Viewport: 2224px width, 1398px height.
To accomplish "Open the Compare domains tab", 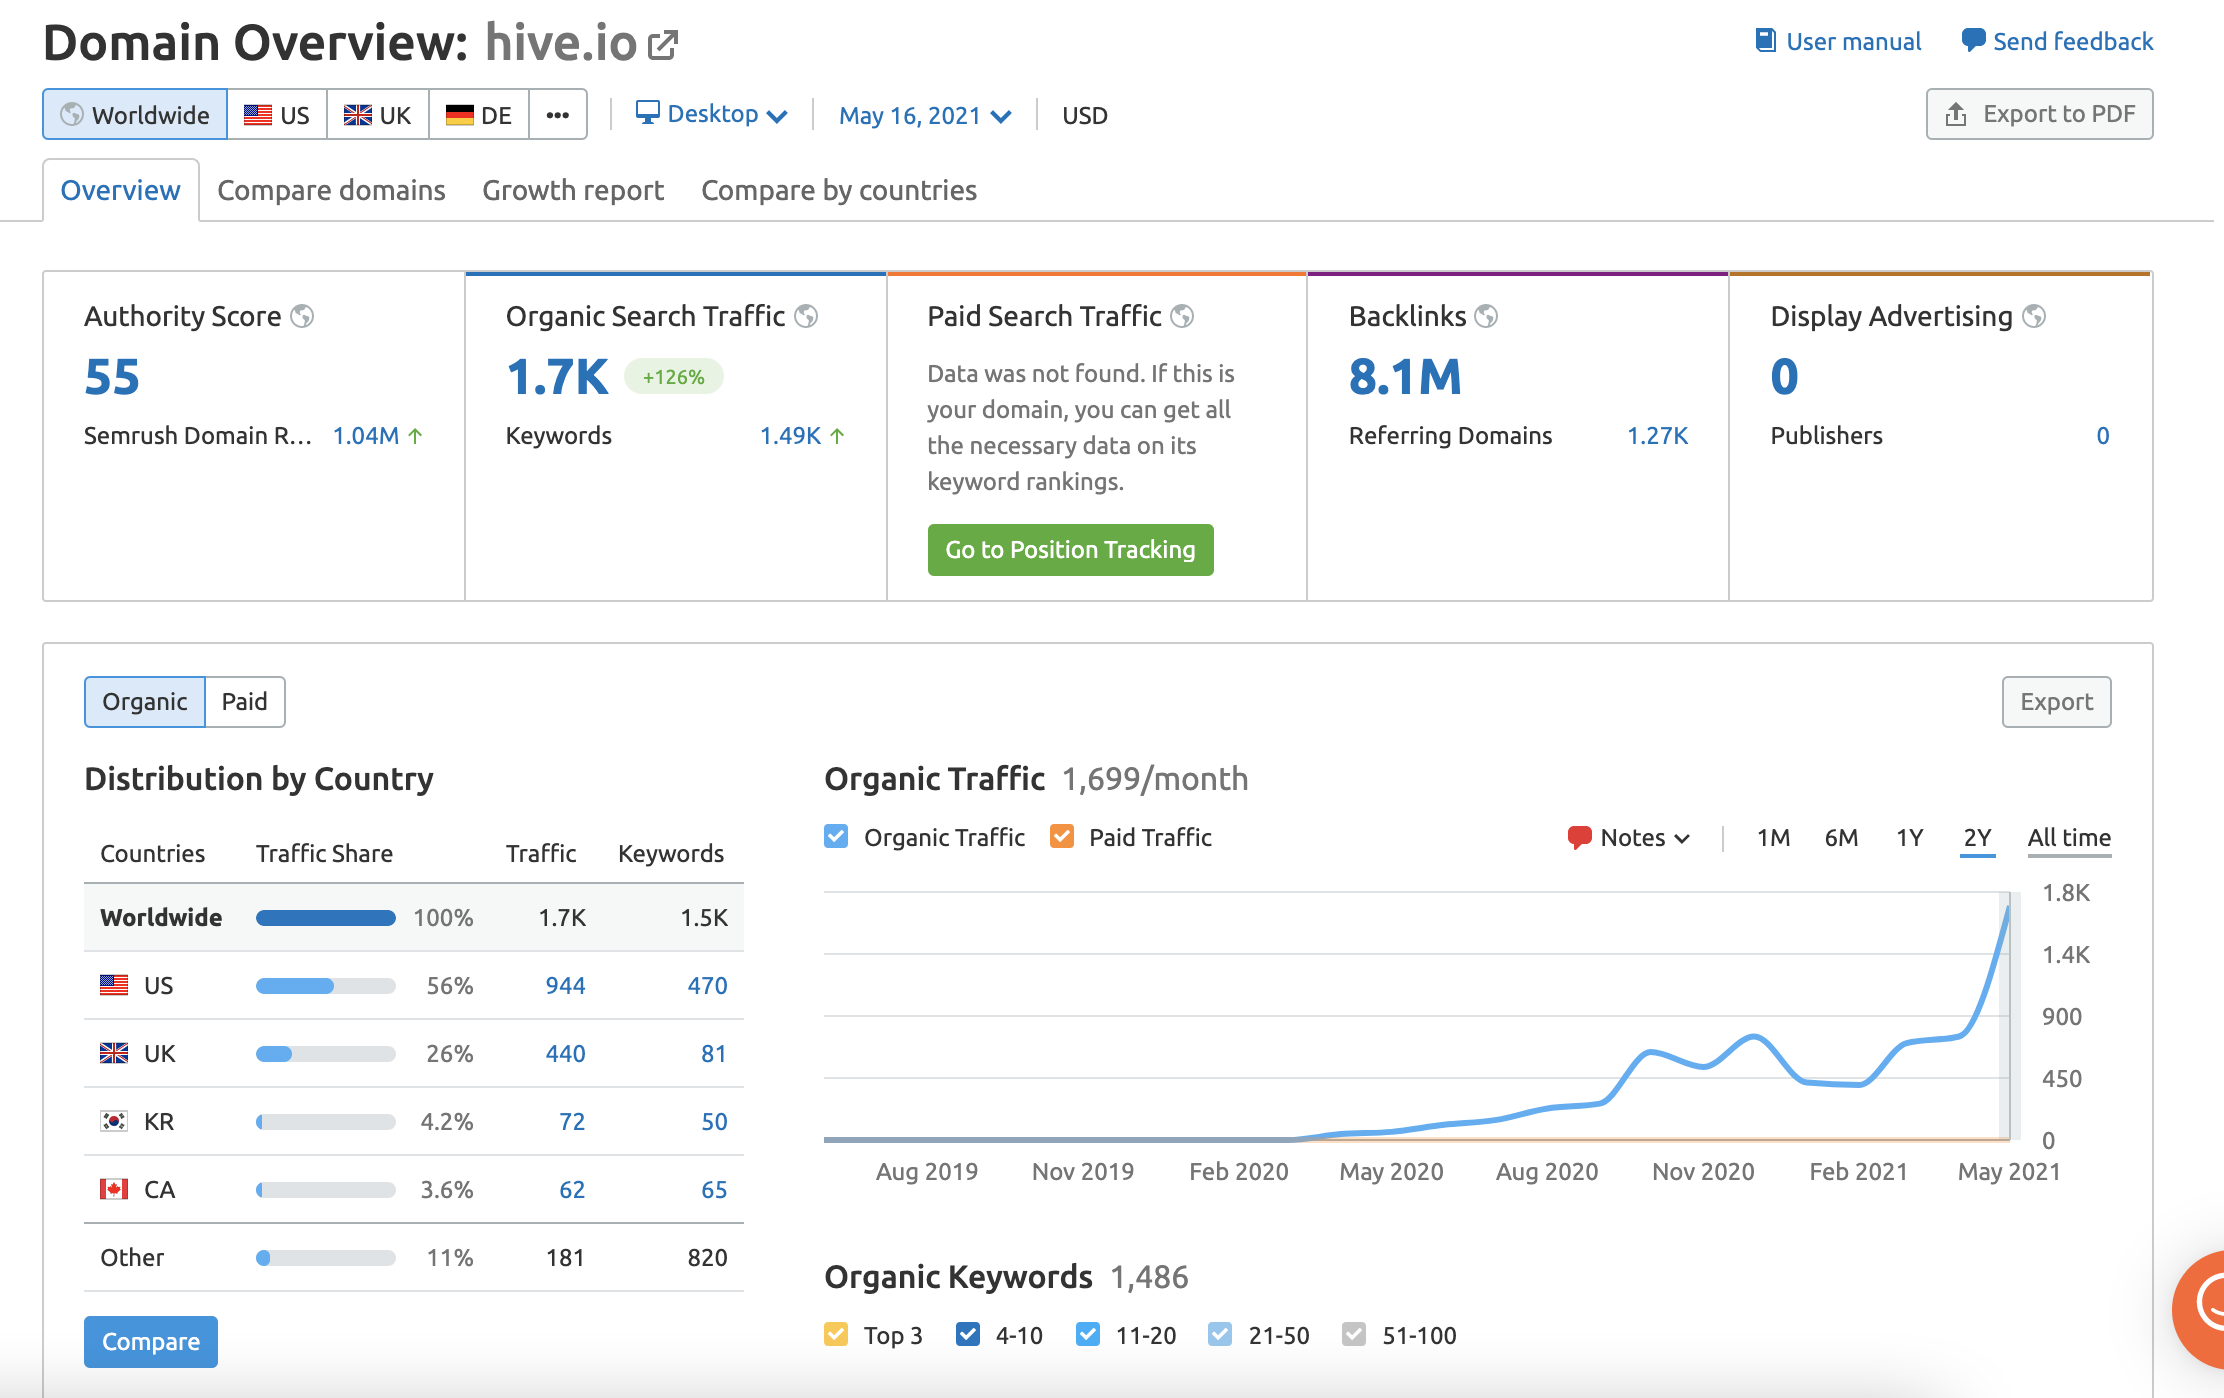I will 331,190.
